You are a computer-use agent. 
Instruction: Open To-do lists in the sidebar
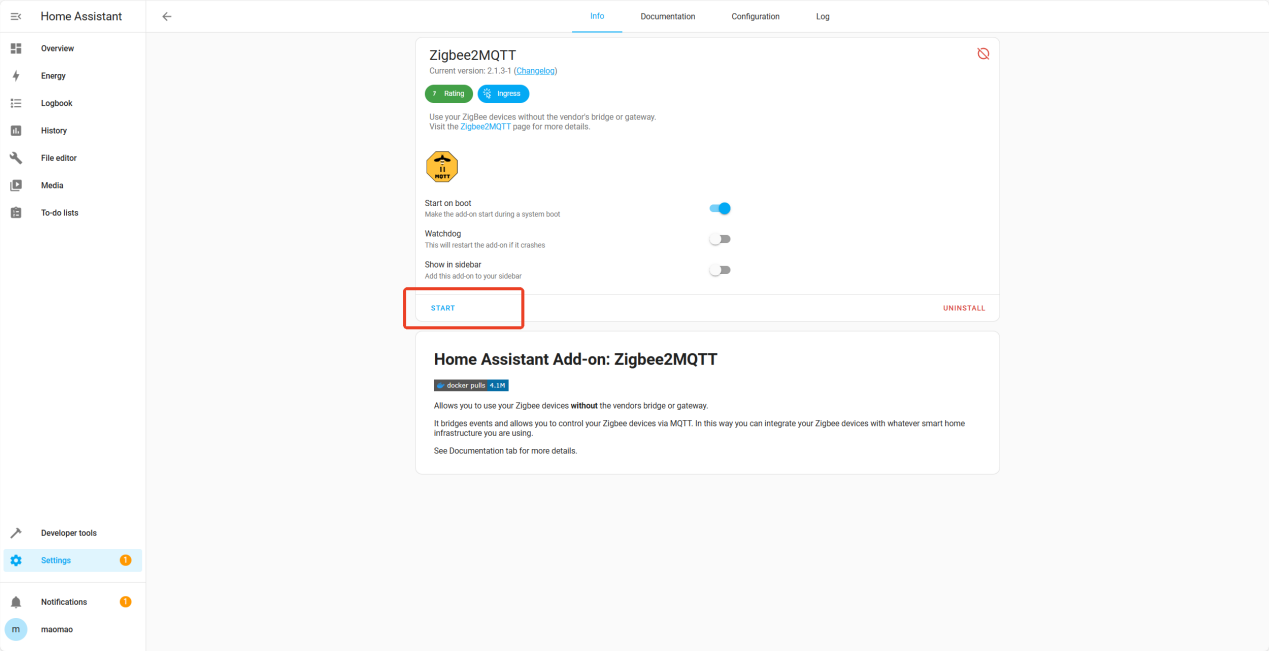(x=73, y=213)
